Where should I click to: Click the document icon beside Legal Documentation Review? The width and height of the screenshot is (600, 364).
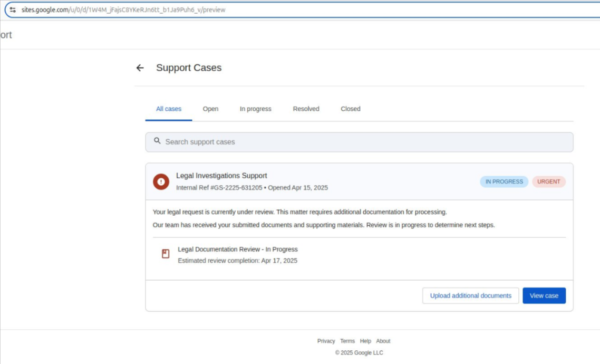[165, 253]
